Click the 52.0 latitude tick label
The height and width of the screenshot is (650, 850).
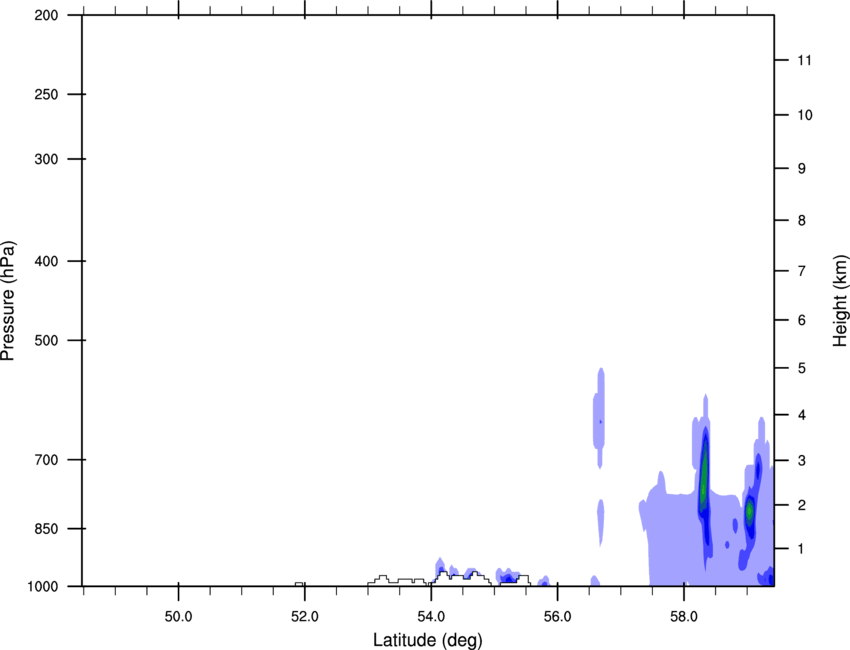(x=305, y=617)
